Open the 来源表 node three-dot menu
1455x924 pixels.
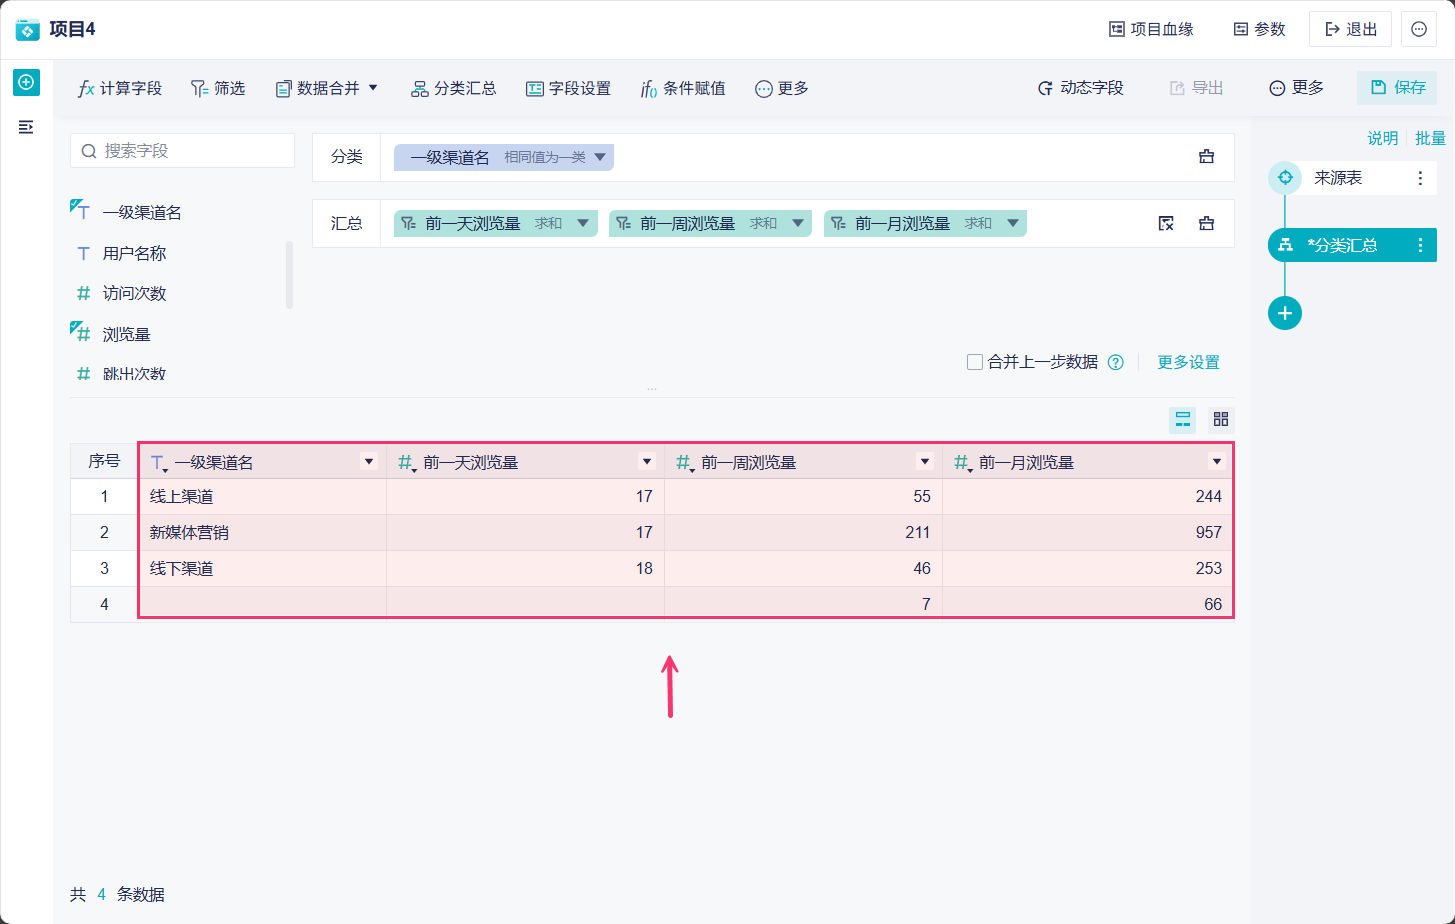coord(1420,178)
